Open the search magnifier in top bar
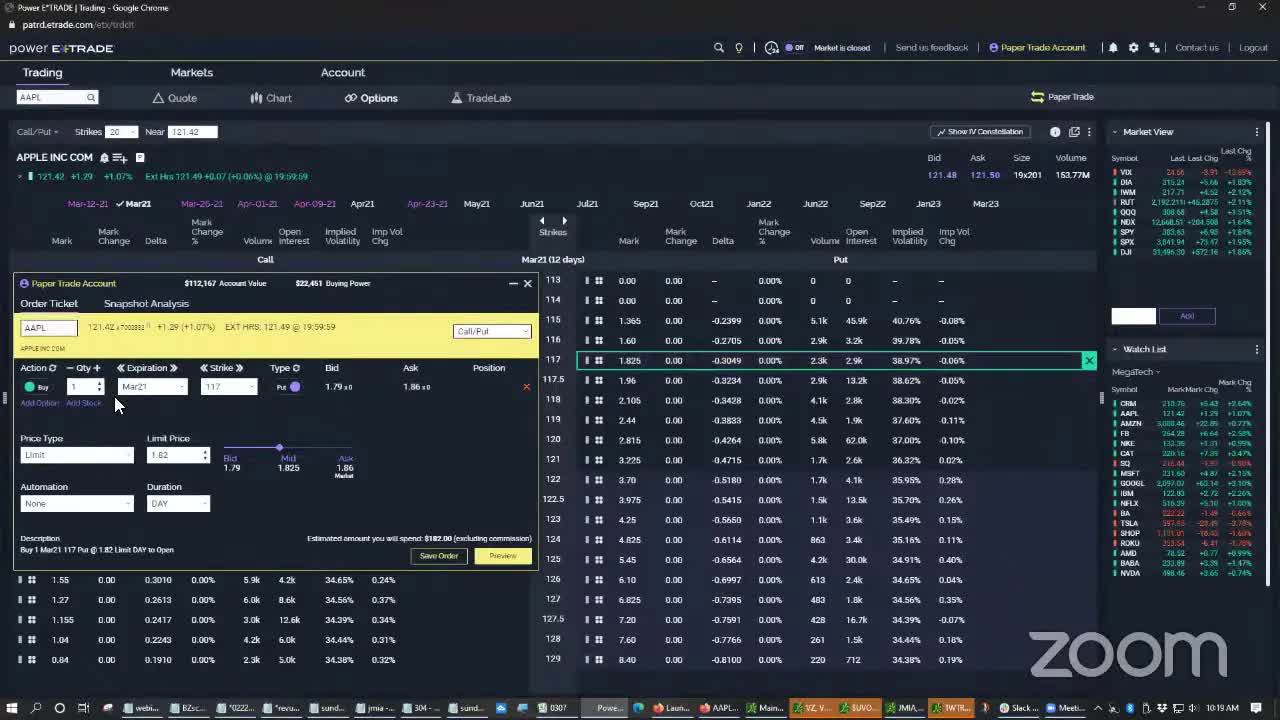This screenshot has width=1280, height=720. [x=718, y=48]
